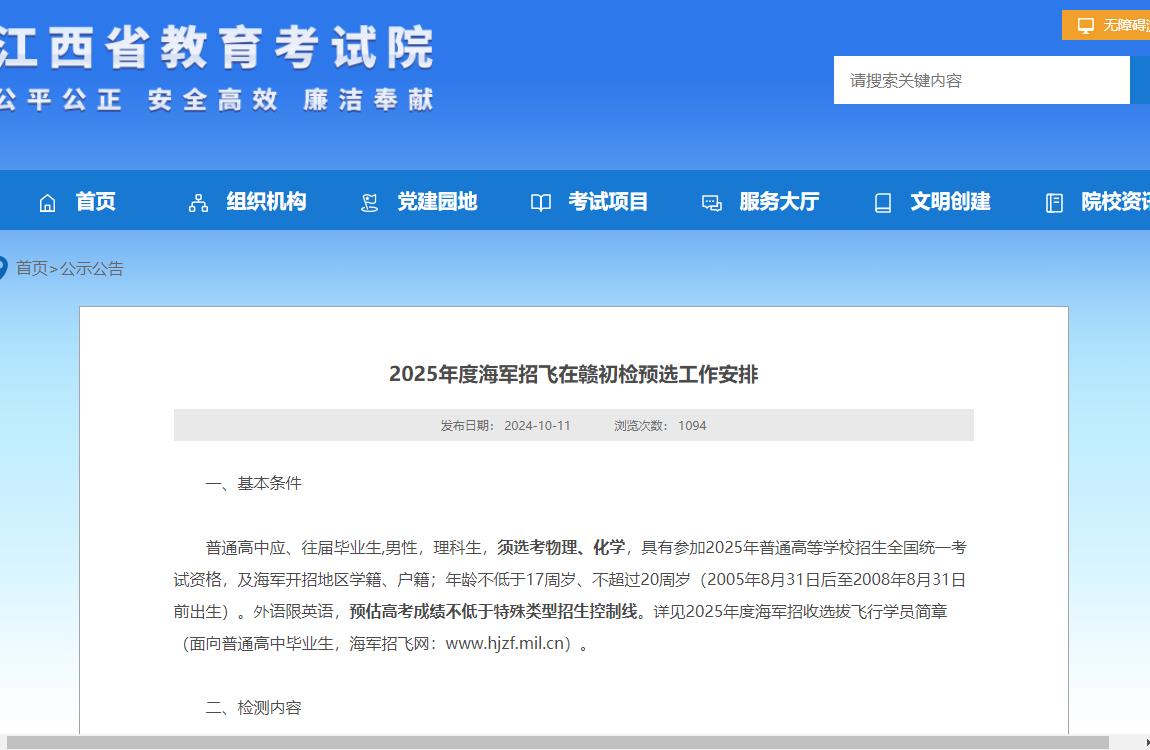Image resolution: width=1150 pixels, height=750 pixels.
Task: Open 无障碍浏览 accessibility mode
Action: (1110, 24)
